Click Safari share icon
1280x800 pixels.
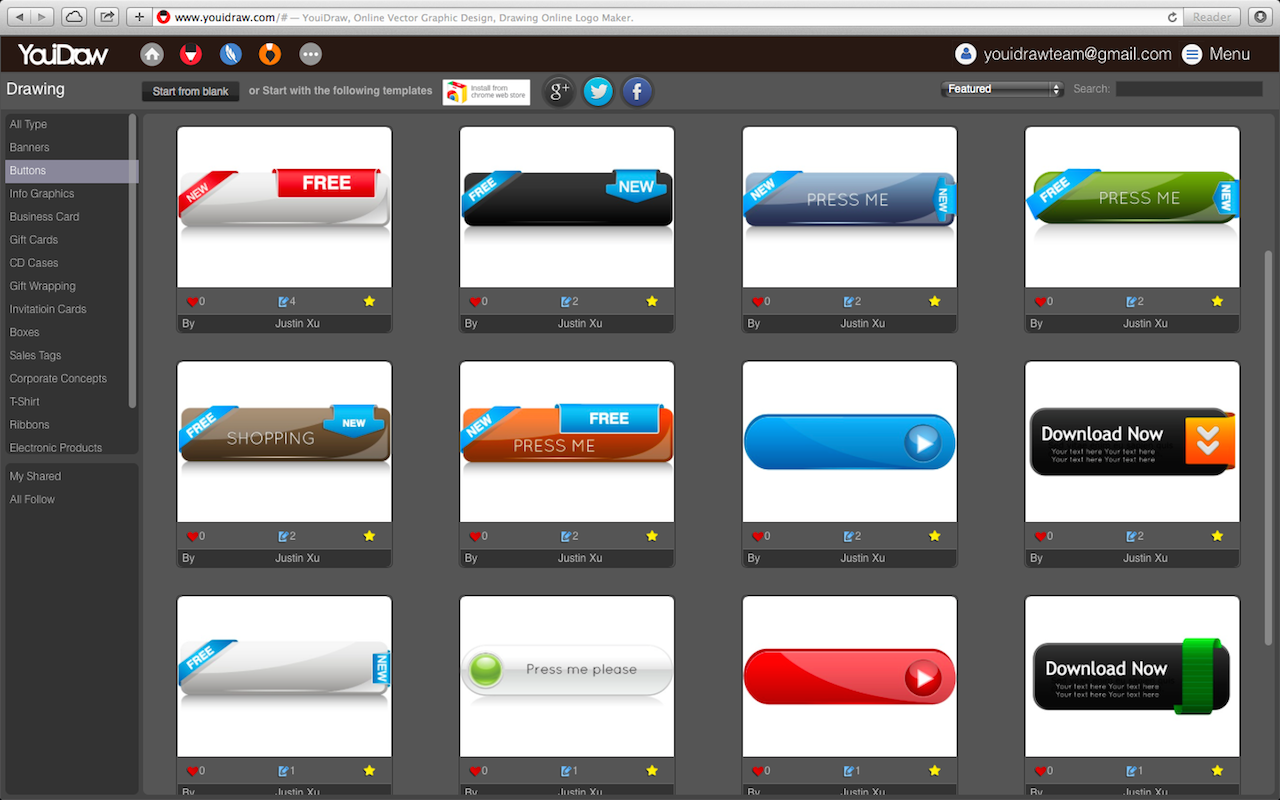[x=106, y=17]
